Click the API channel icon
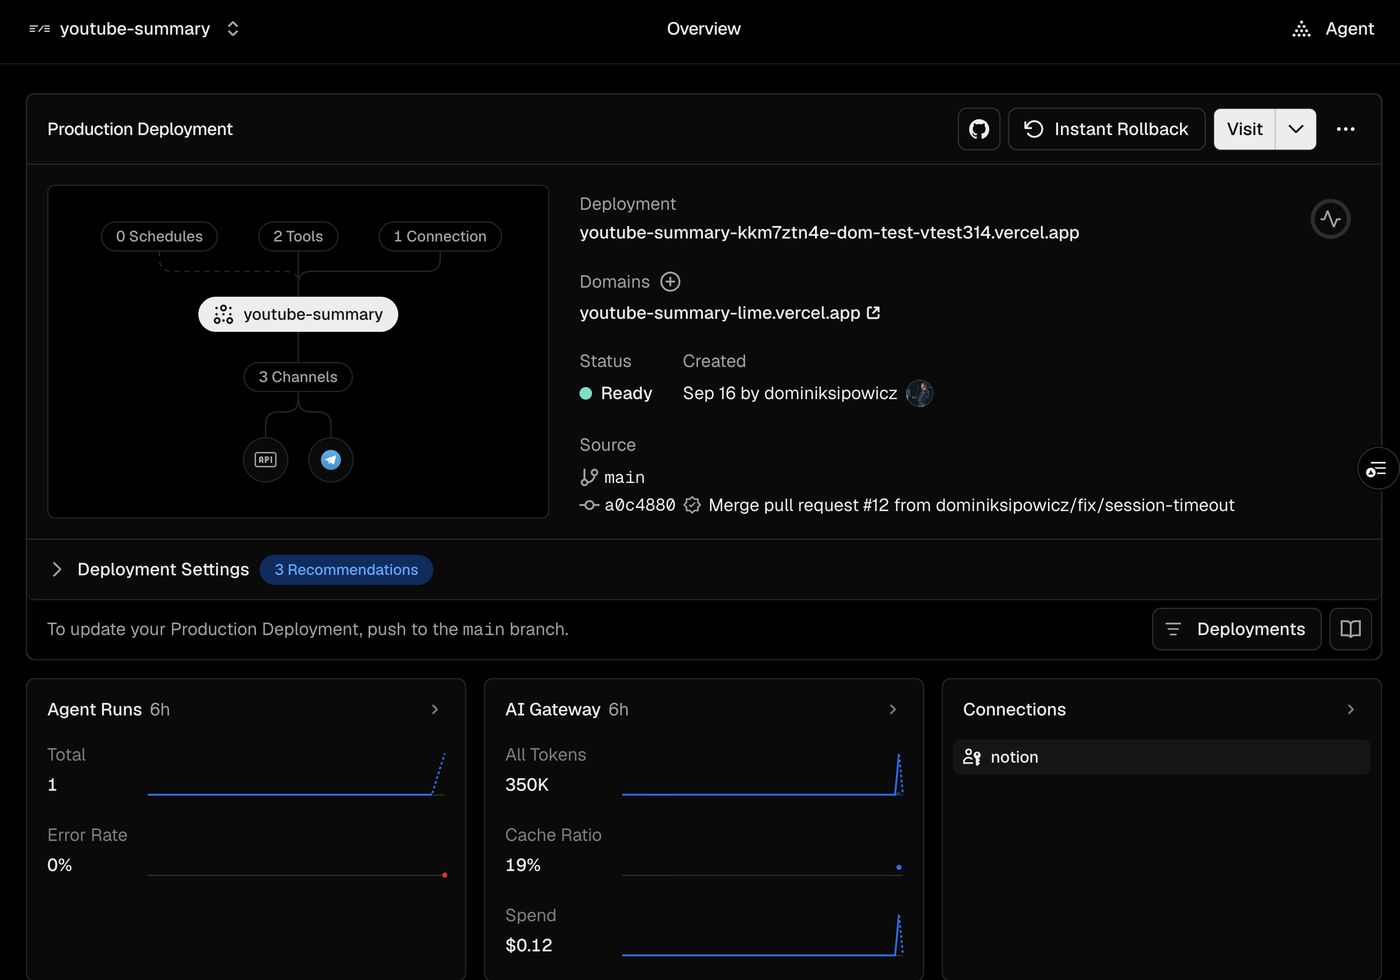This screenshot has width=1400, height=980. [x=266, y=460]
